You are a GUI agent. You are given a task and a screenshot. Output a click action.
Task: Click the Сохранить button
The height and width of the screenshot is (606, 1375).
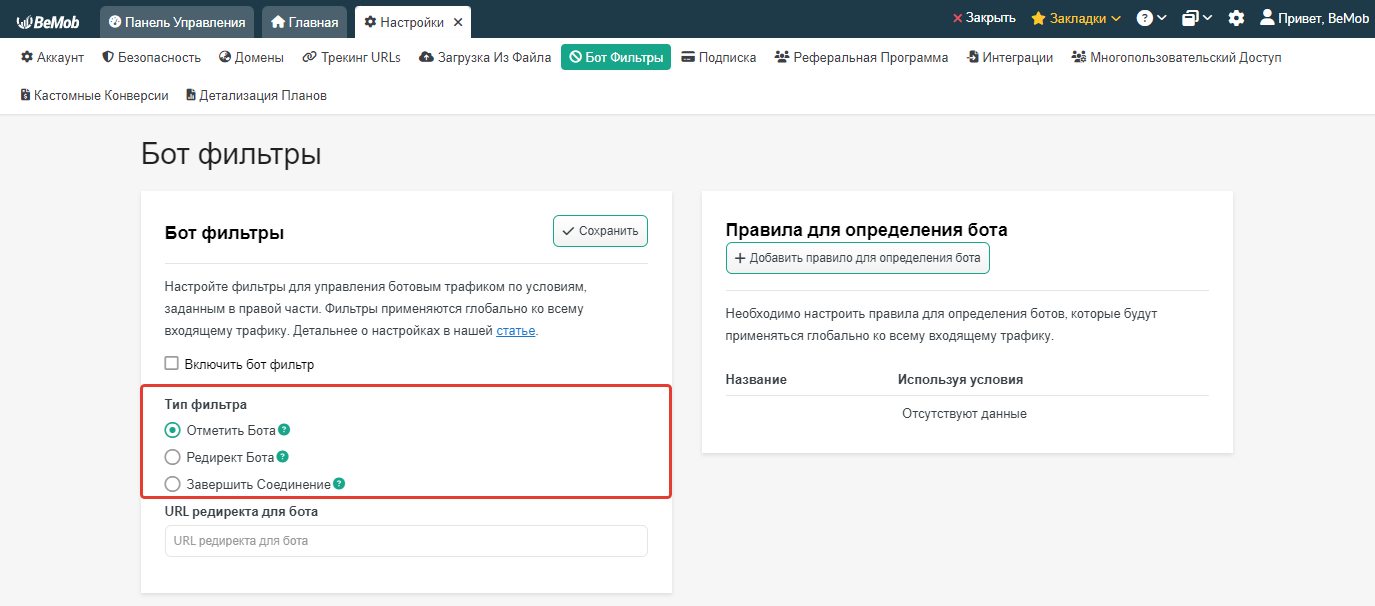point(600,231)
